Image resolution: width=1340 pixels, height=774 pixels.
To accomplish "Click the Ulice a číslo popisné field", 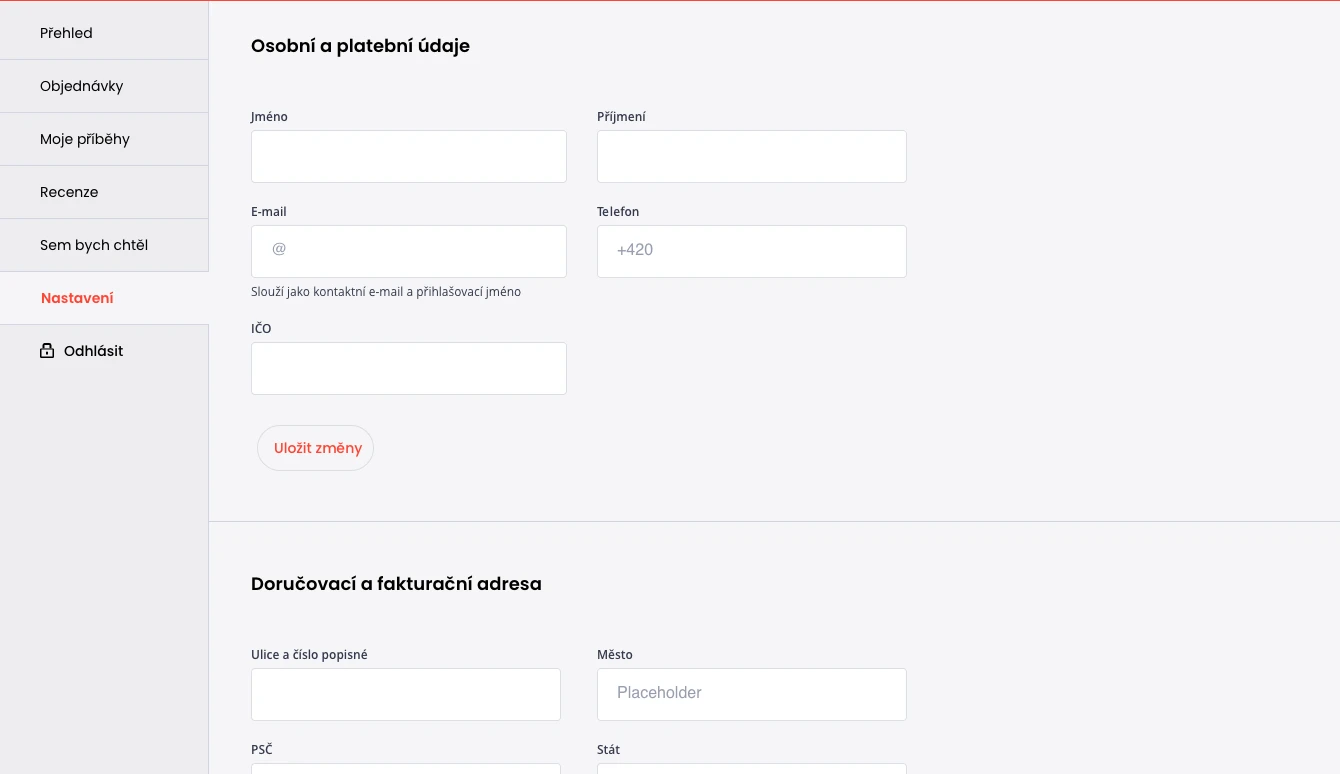I will (x=406, y=694).
